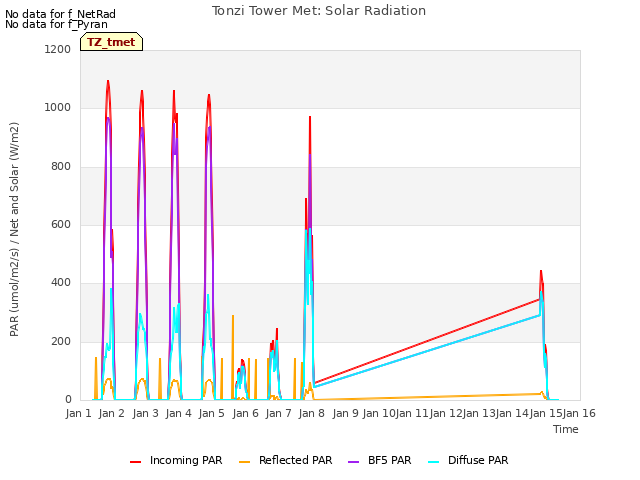Image resolution: width=640 pixels, height=480 pixels.
Task: Click the Jan 3 x-axis tick label
Action: pos(145,413)
